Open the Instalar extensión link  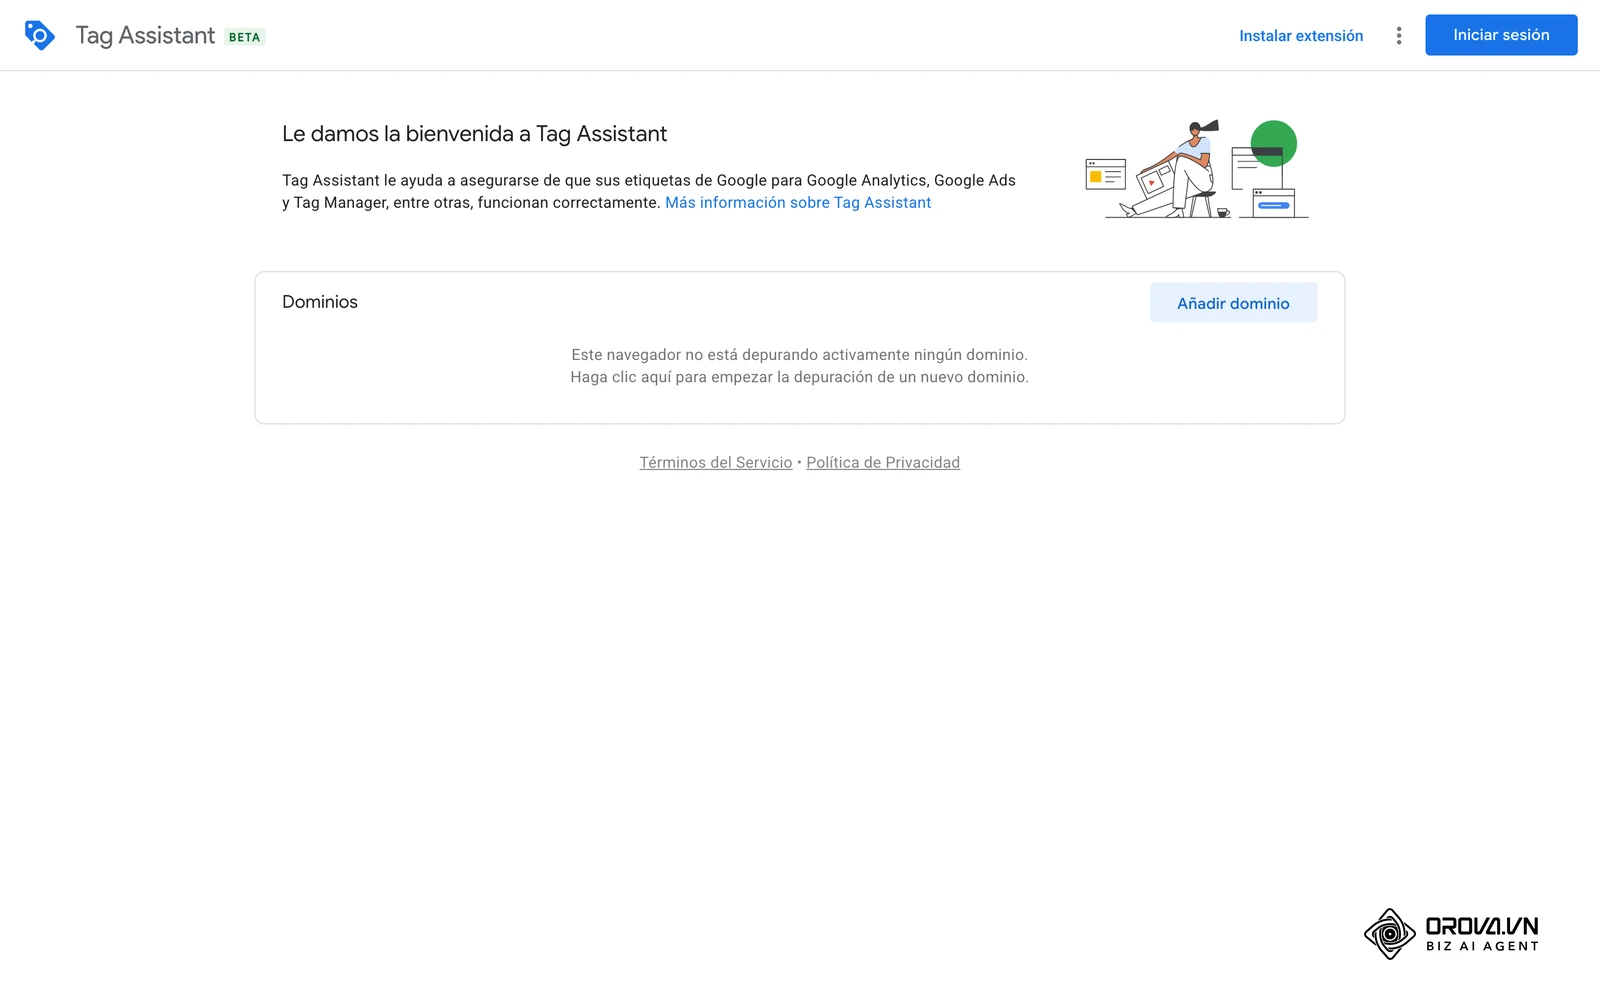[x=1301, y=36]
